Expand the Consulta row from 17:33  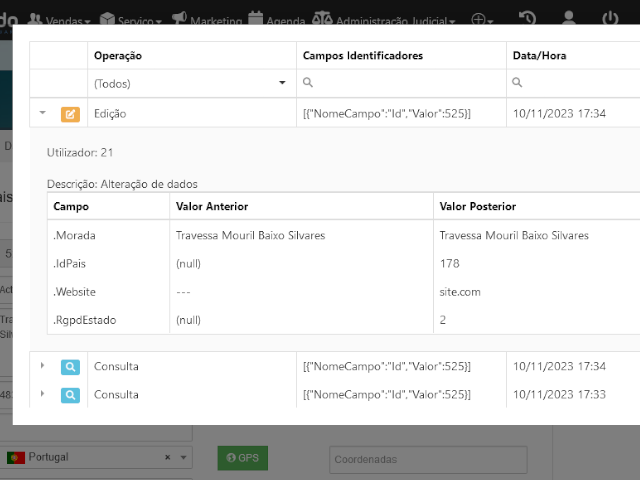[x=43, y=394]
